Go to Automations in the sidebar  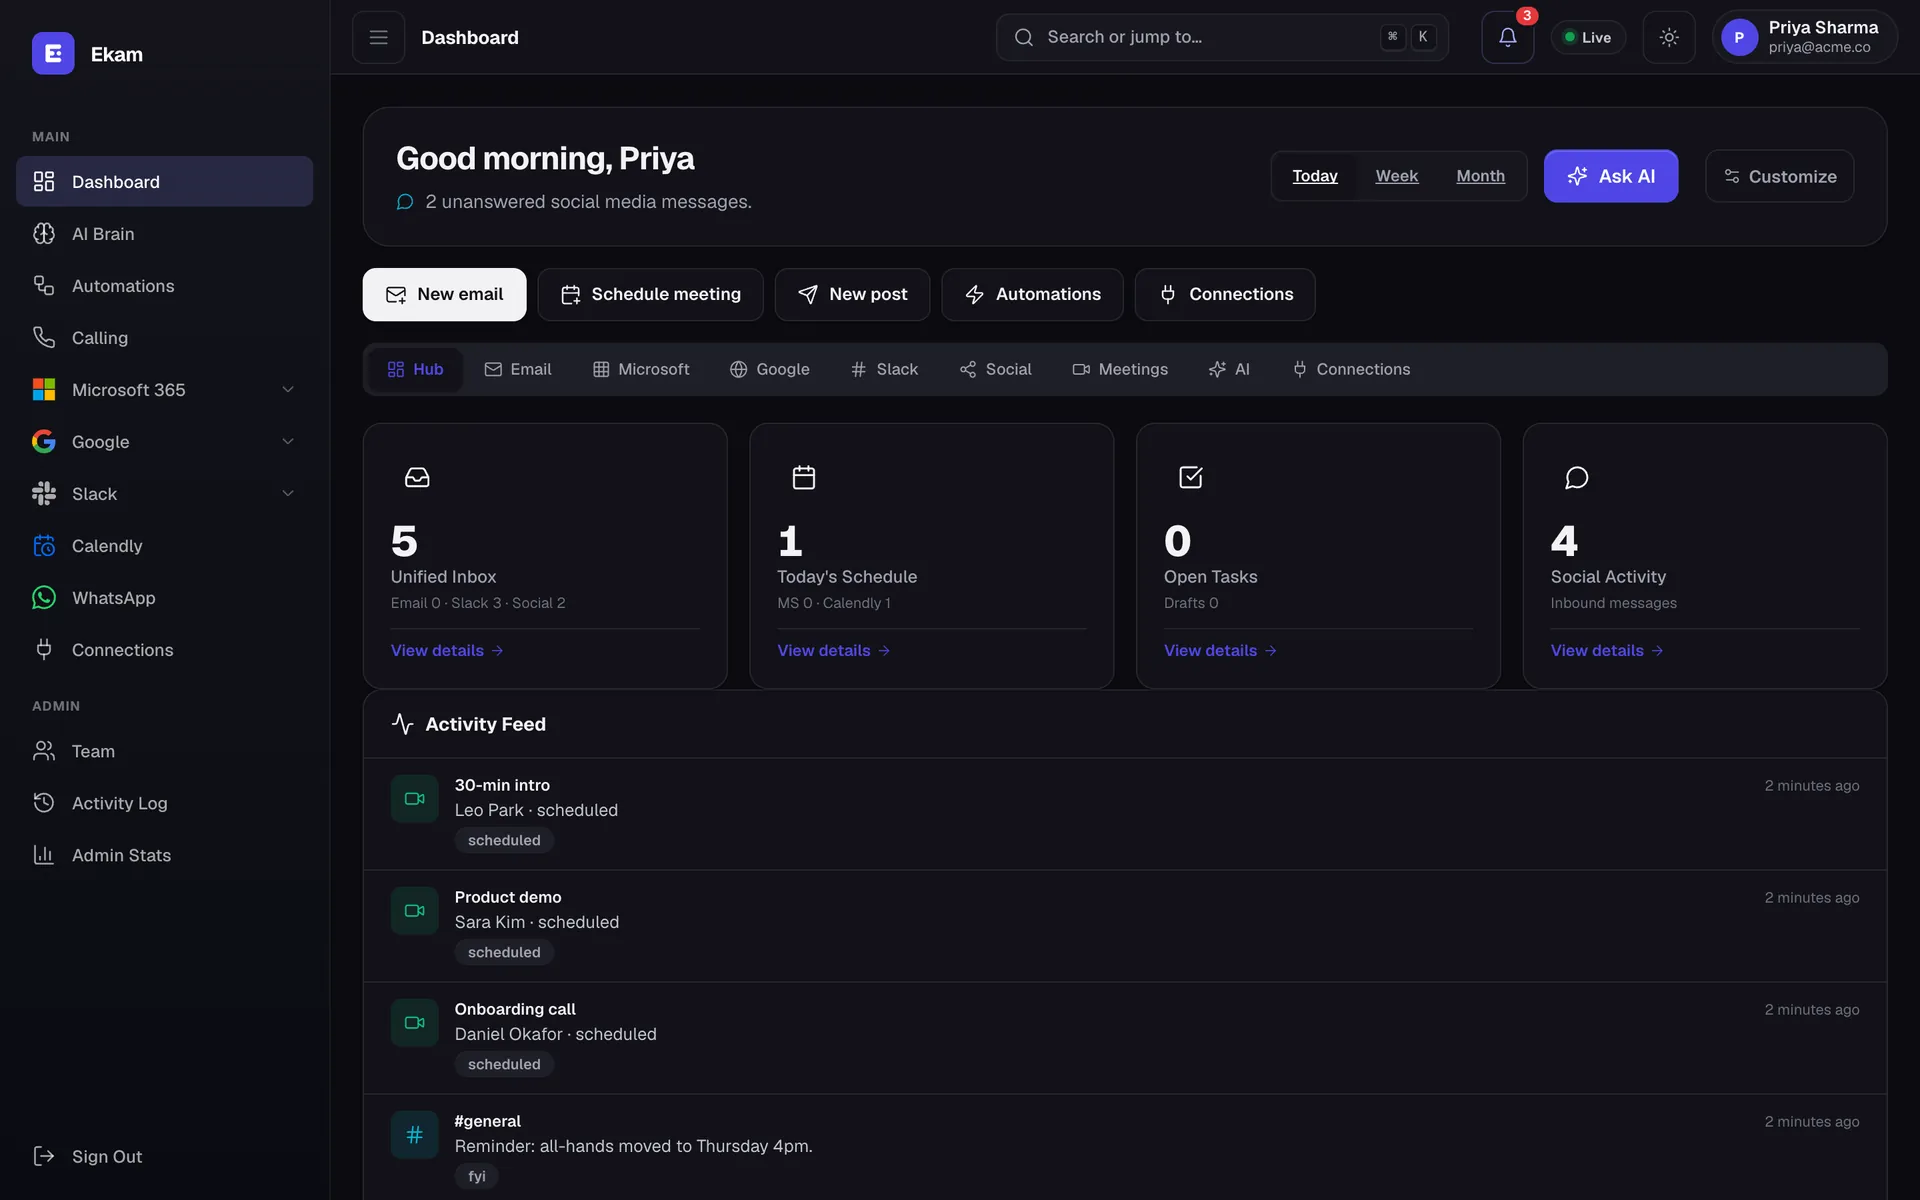point(164,286)
